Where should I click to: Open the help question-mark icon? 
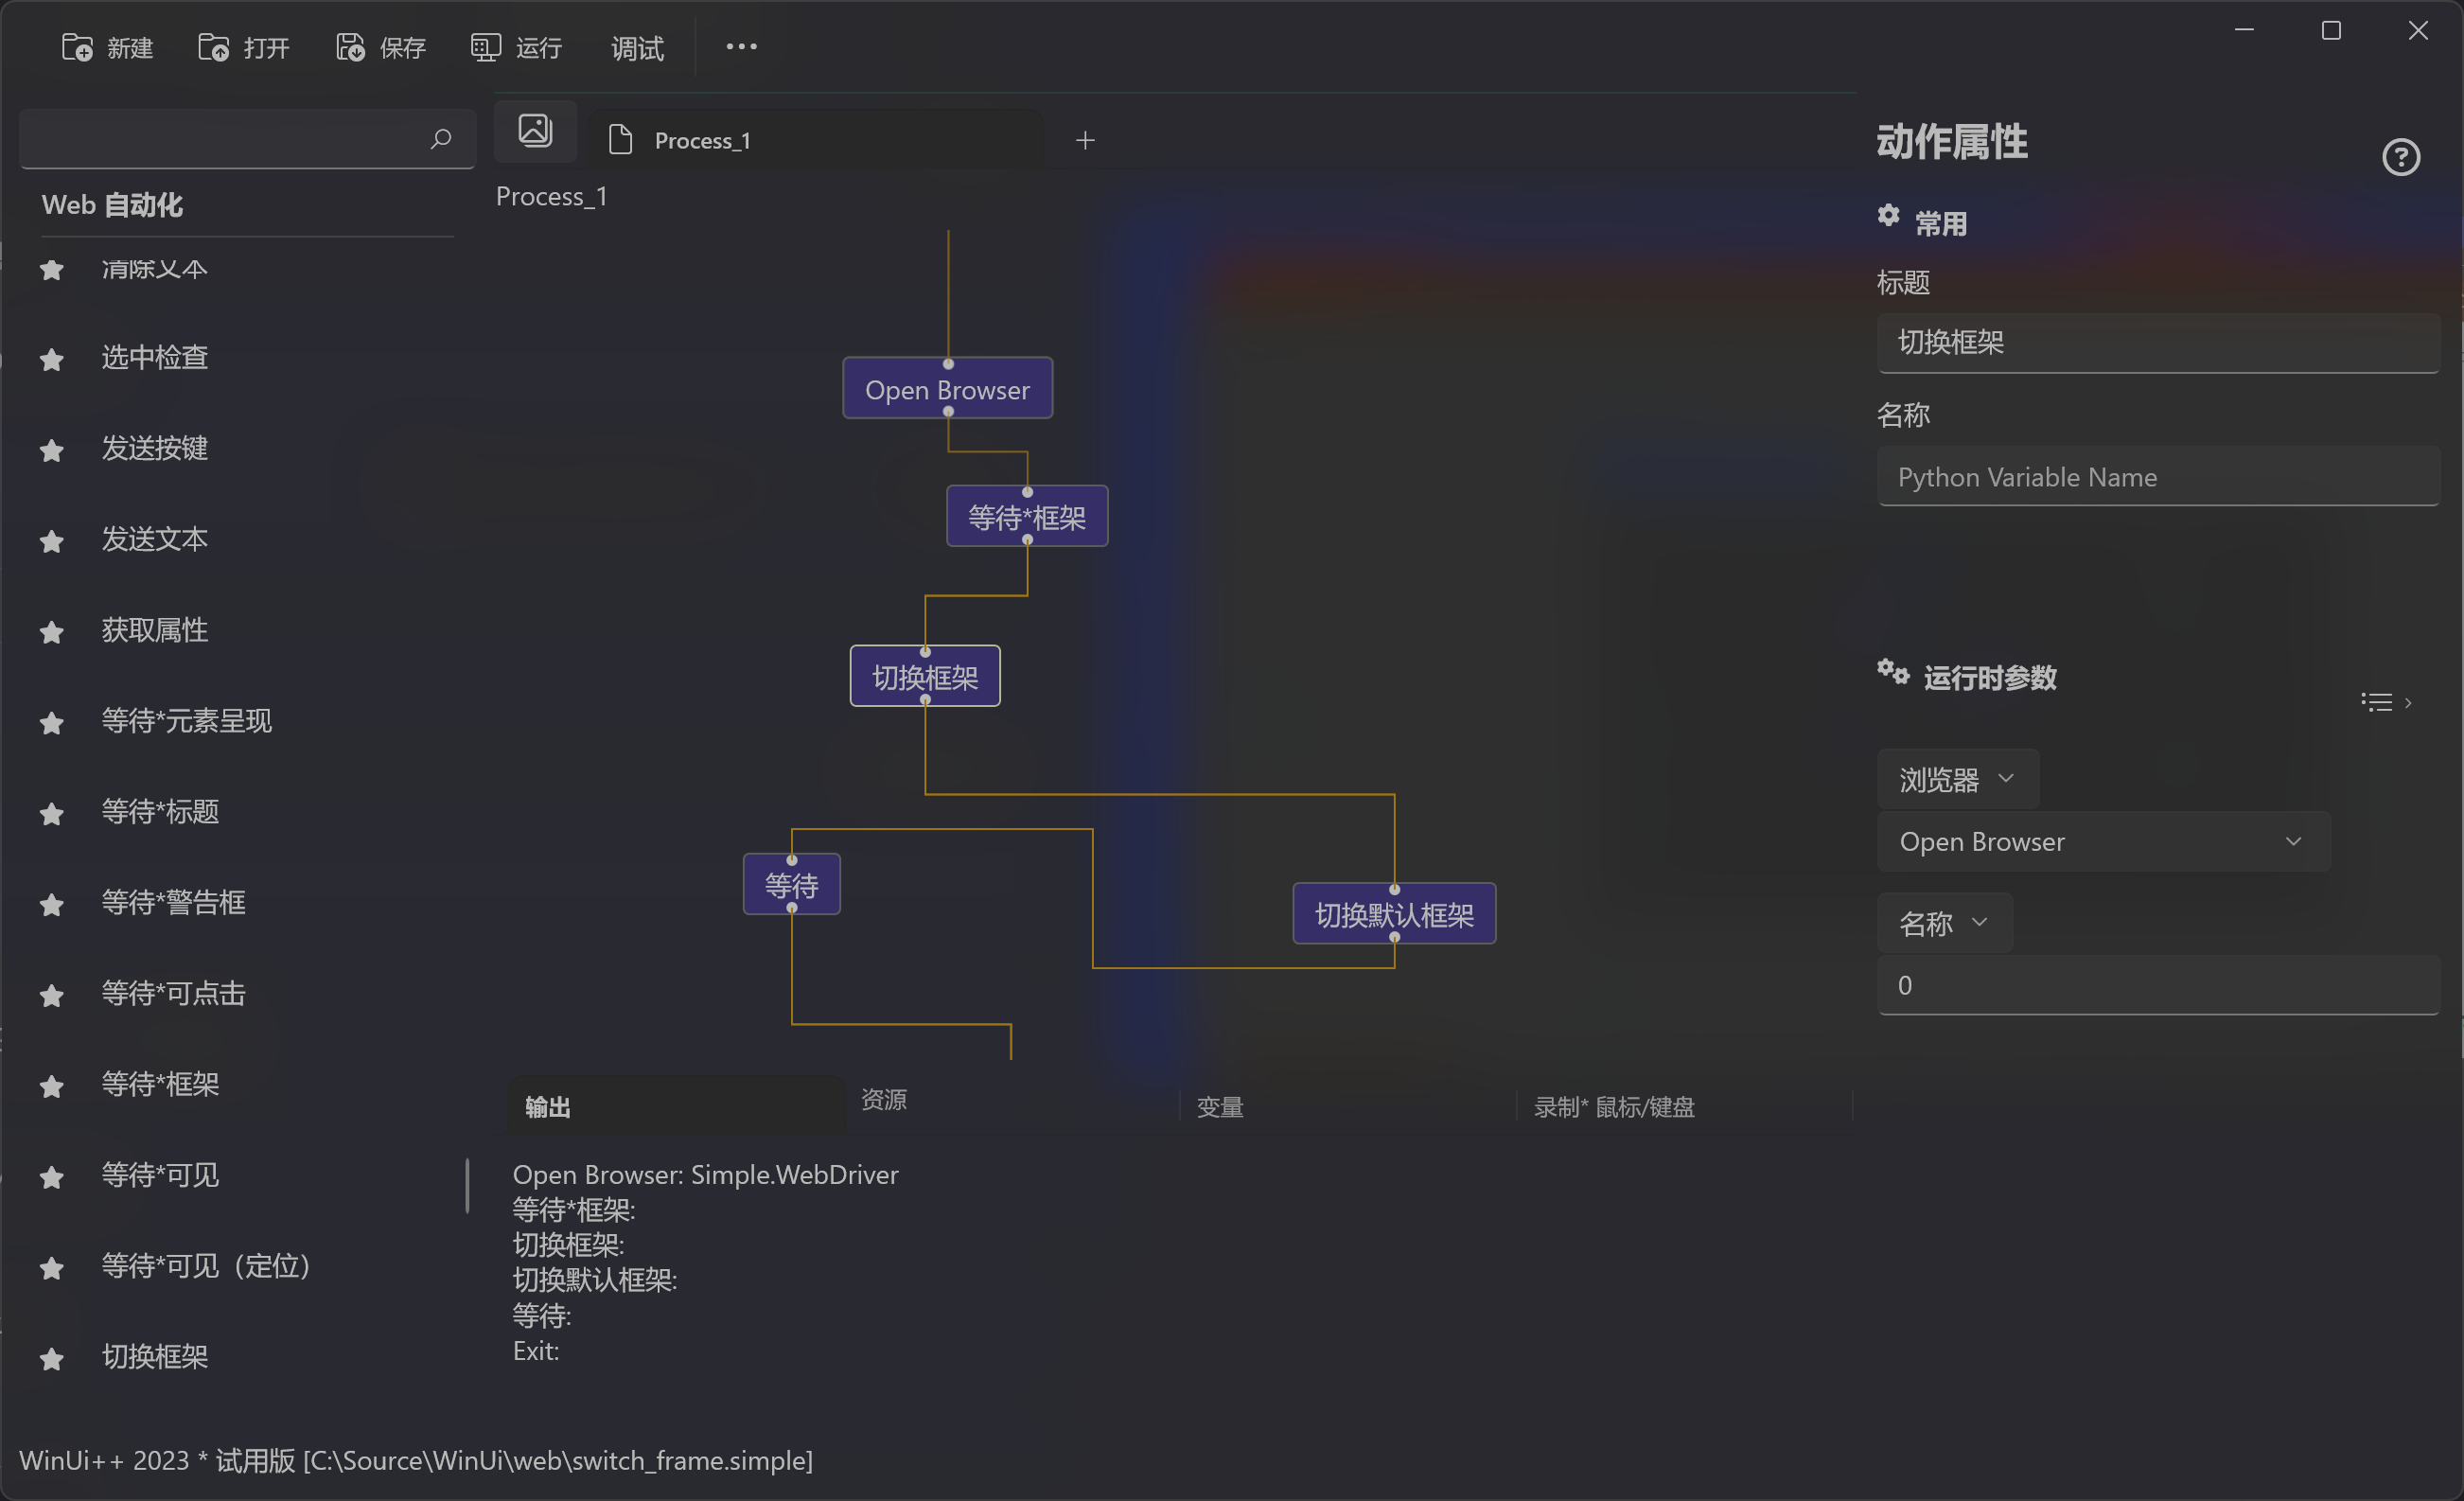(2400, 157)
